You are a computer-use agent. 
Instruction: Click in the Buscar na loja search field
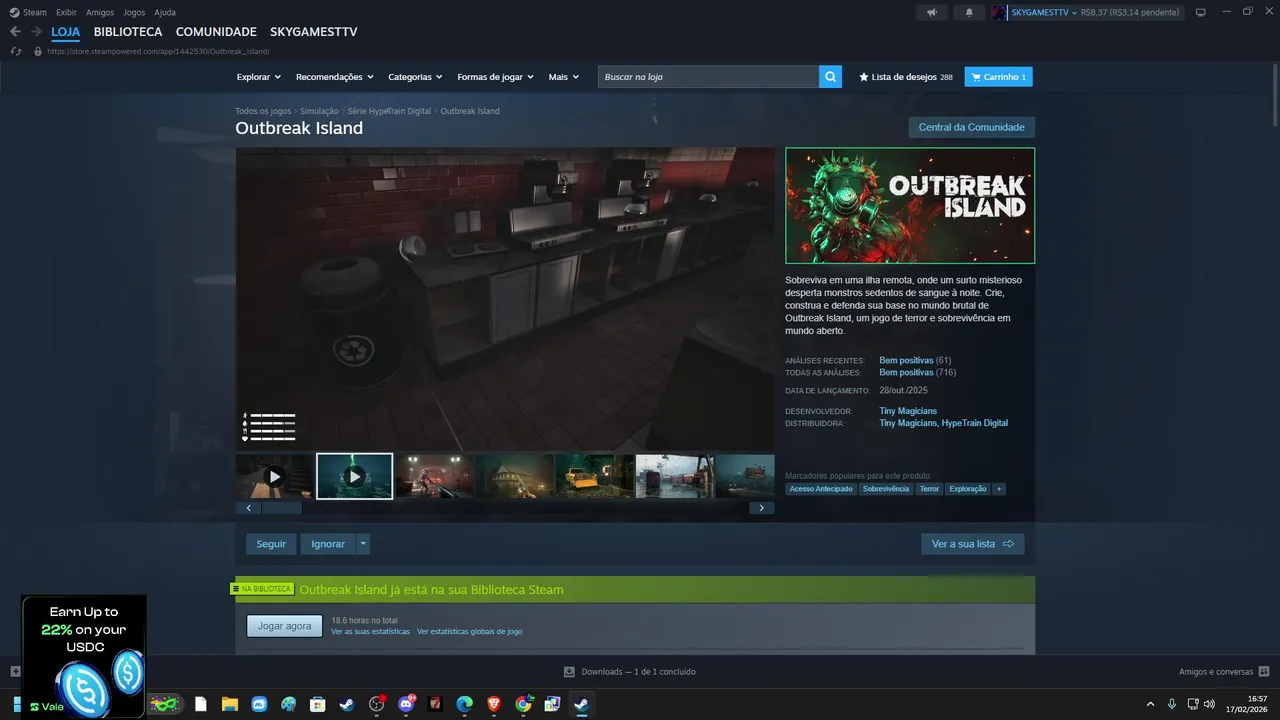click(708, 77)
